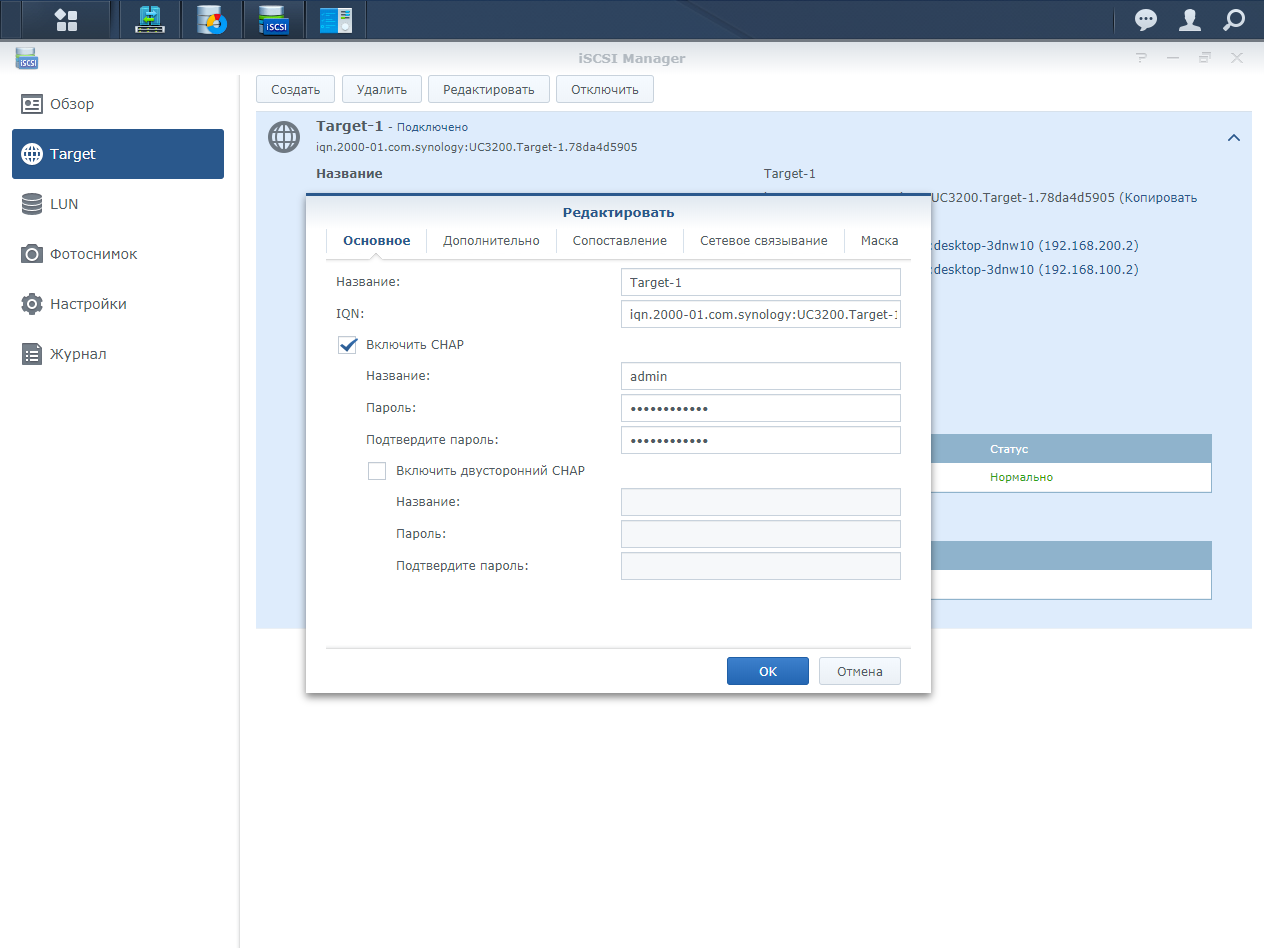The width and height of the screenshot is (1264, 948).
Task: Select Target in the sidebar
Action: [x=118, y=154]
